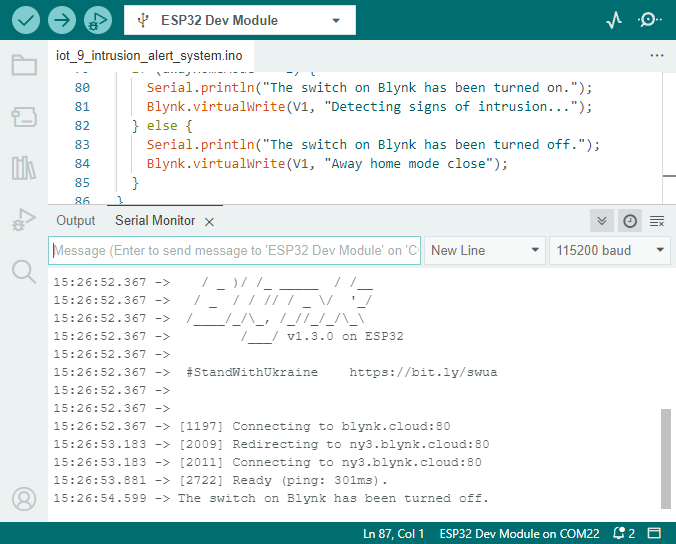Toggle bottom panel icon in status bar
This screenshot has width=676, height=544.
point(654,533)
